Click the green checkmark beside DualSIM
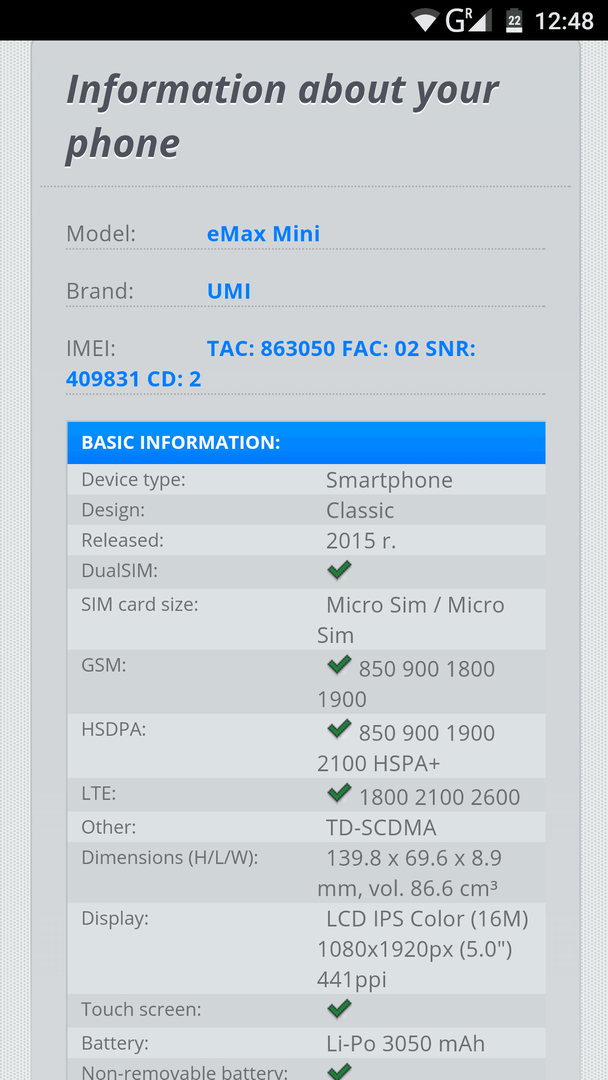This screenshot has width=608, height=1080. [x=339, y=570]
